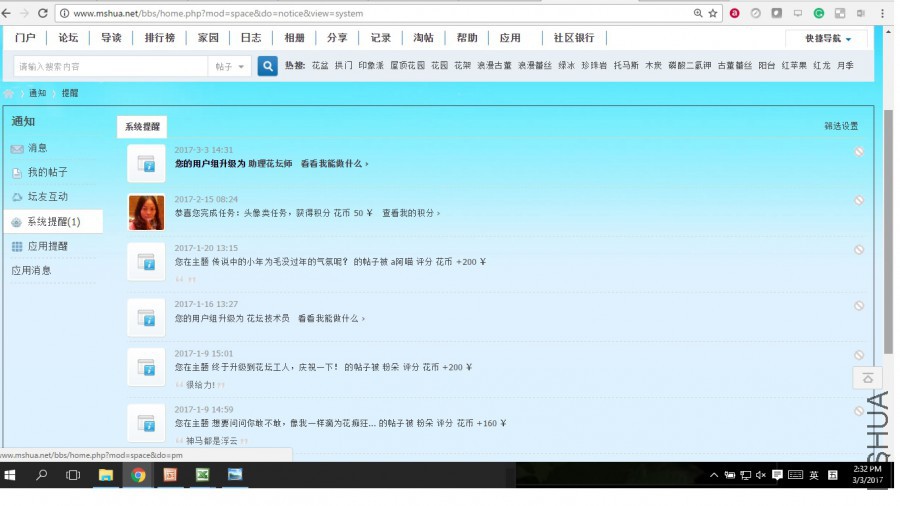Show hidden system tray icons

pyautogui.click(x=714, y=475)
